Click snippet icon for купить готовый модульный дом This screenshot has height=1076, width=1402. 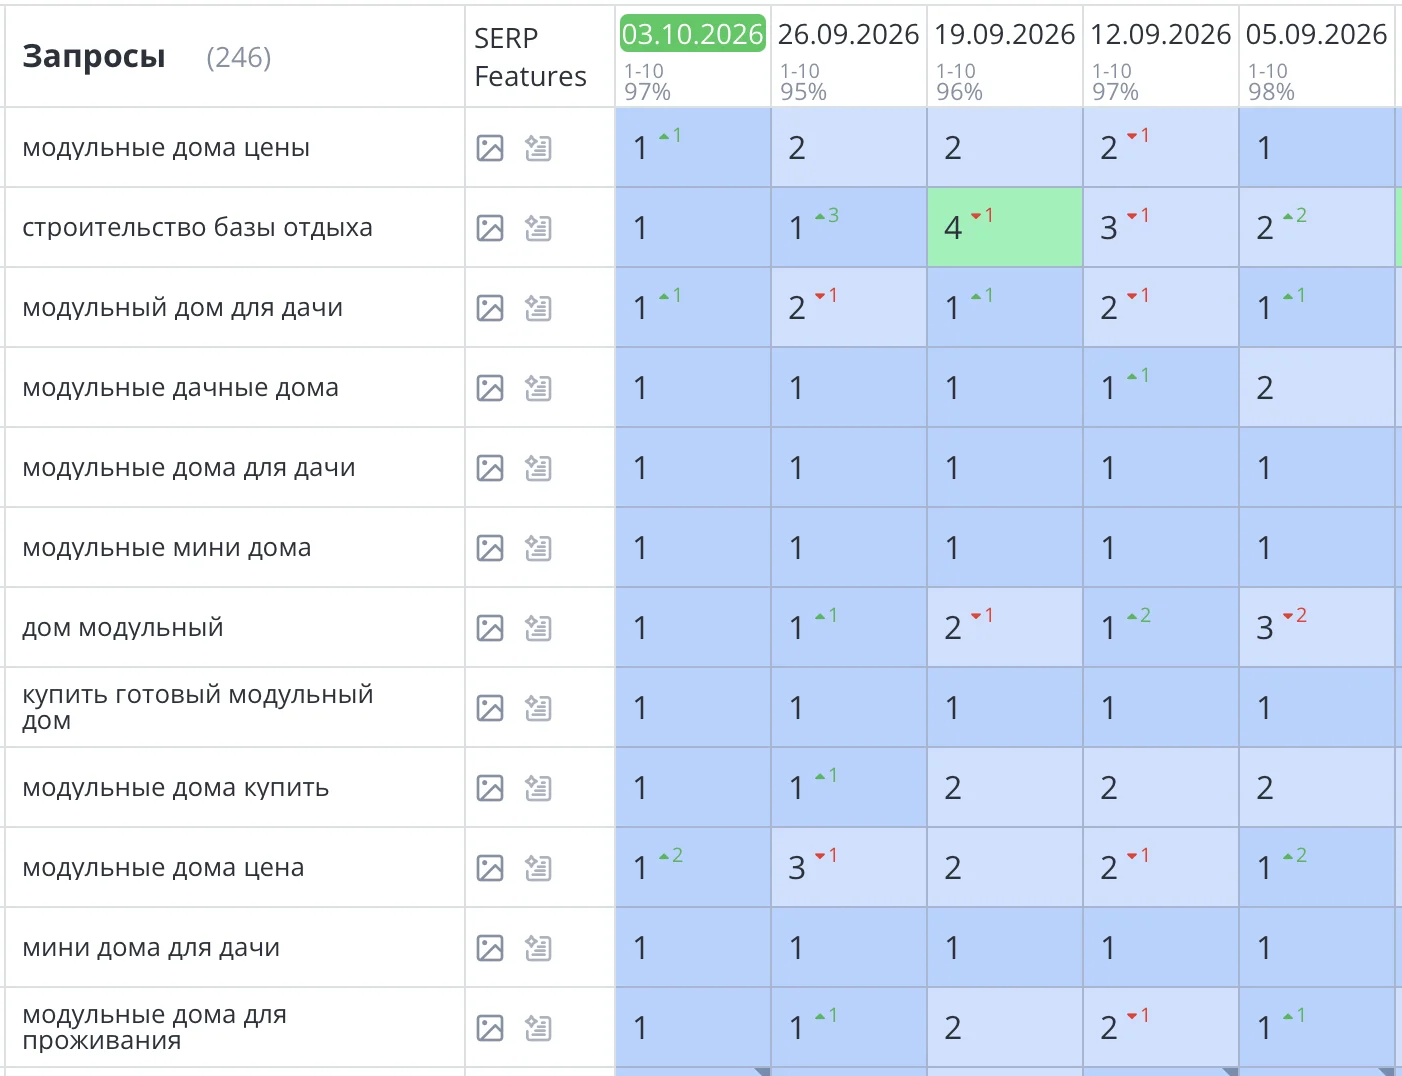point(538,708)
